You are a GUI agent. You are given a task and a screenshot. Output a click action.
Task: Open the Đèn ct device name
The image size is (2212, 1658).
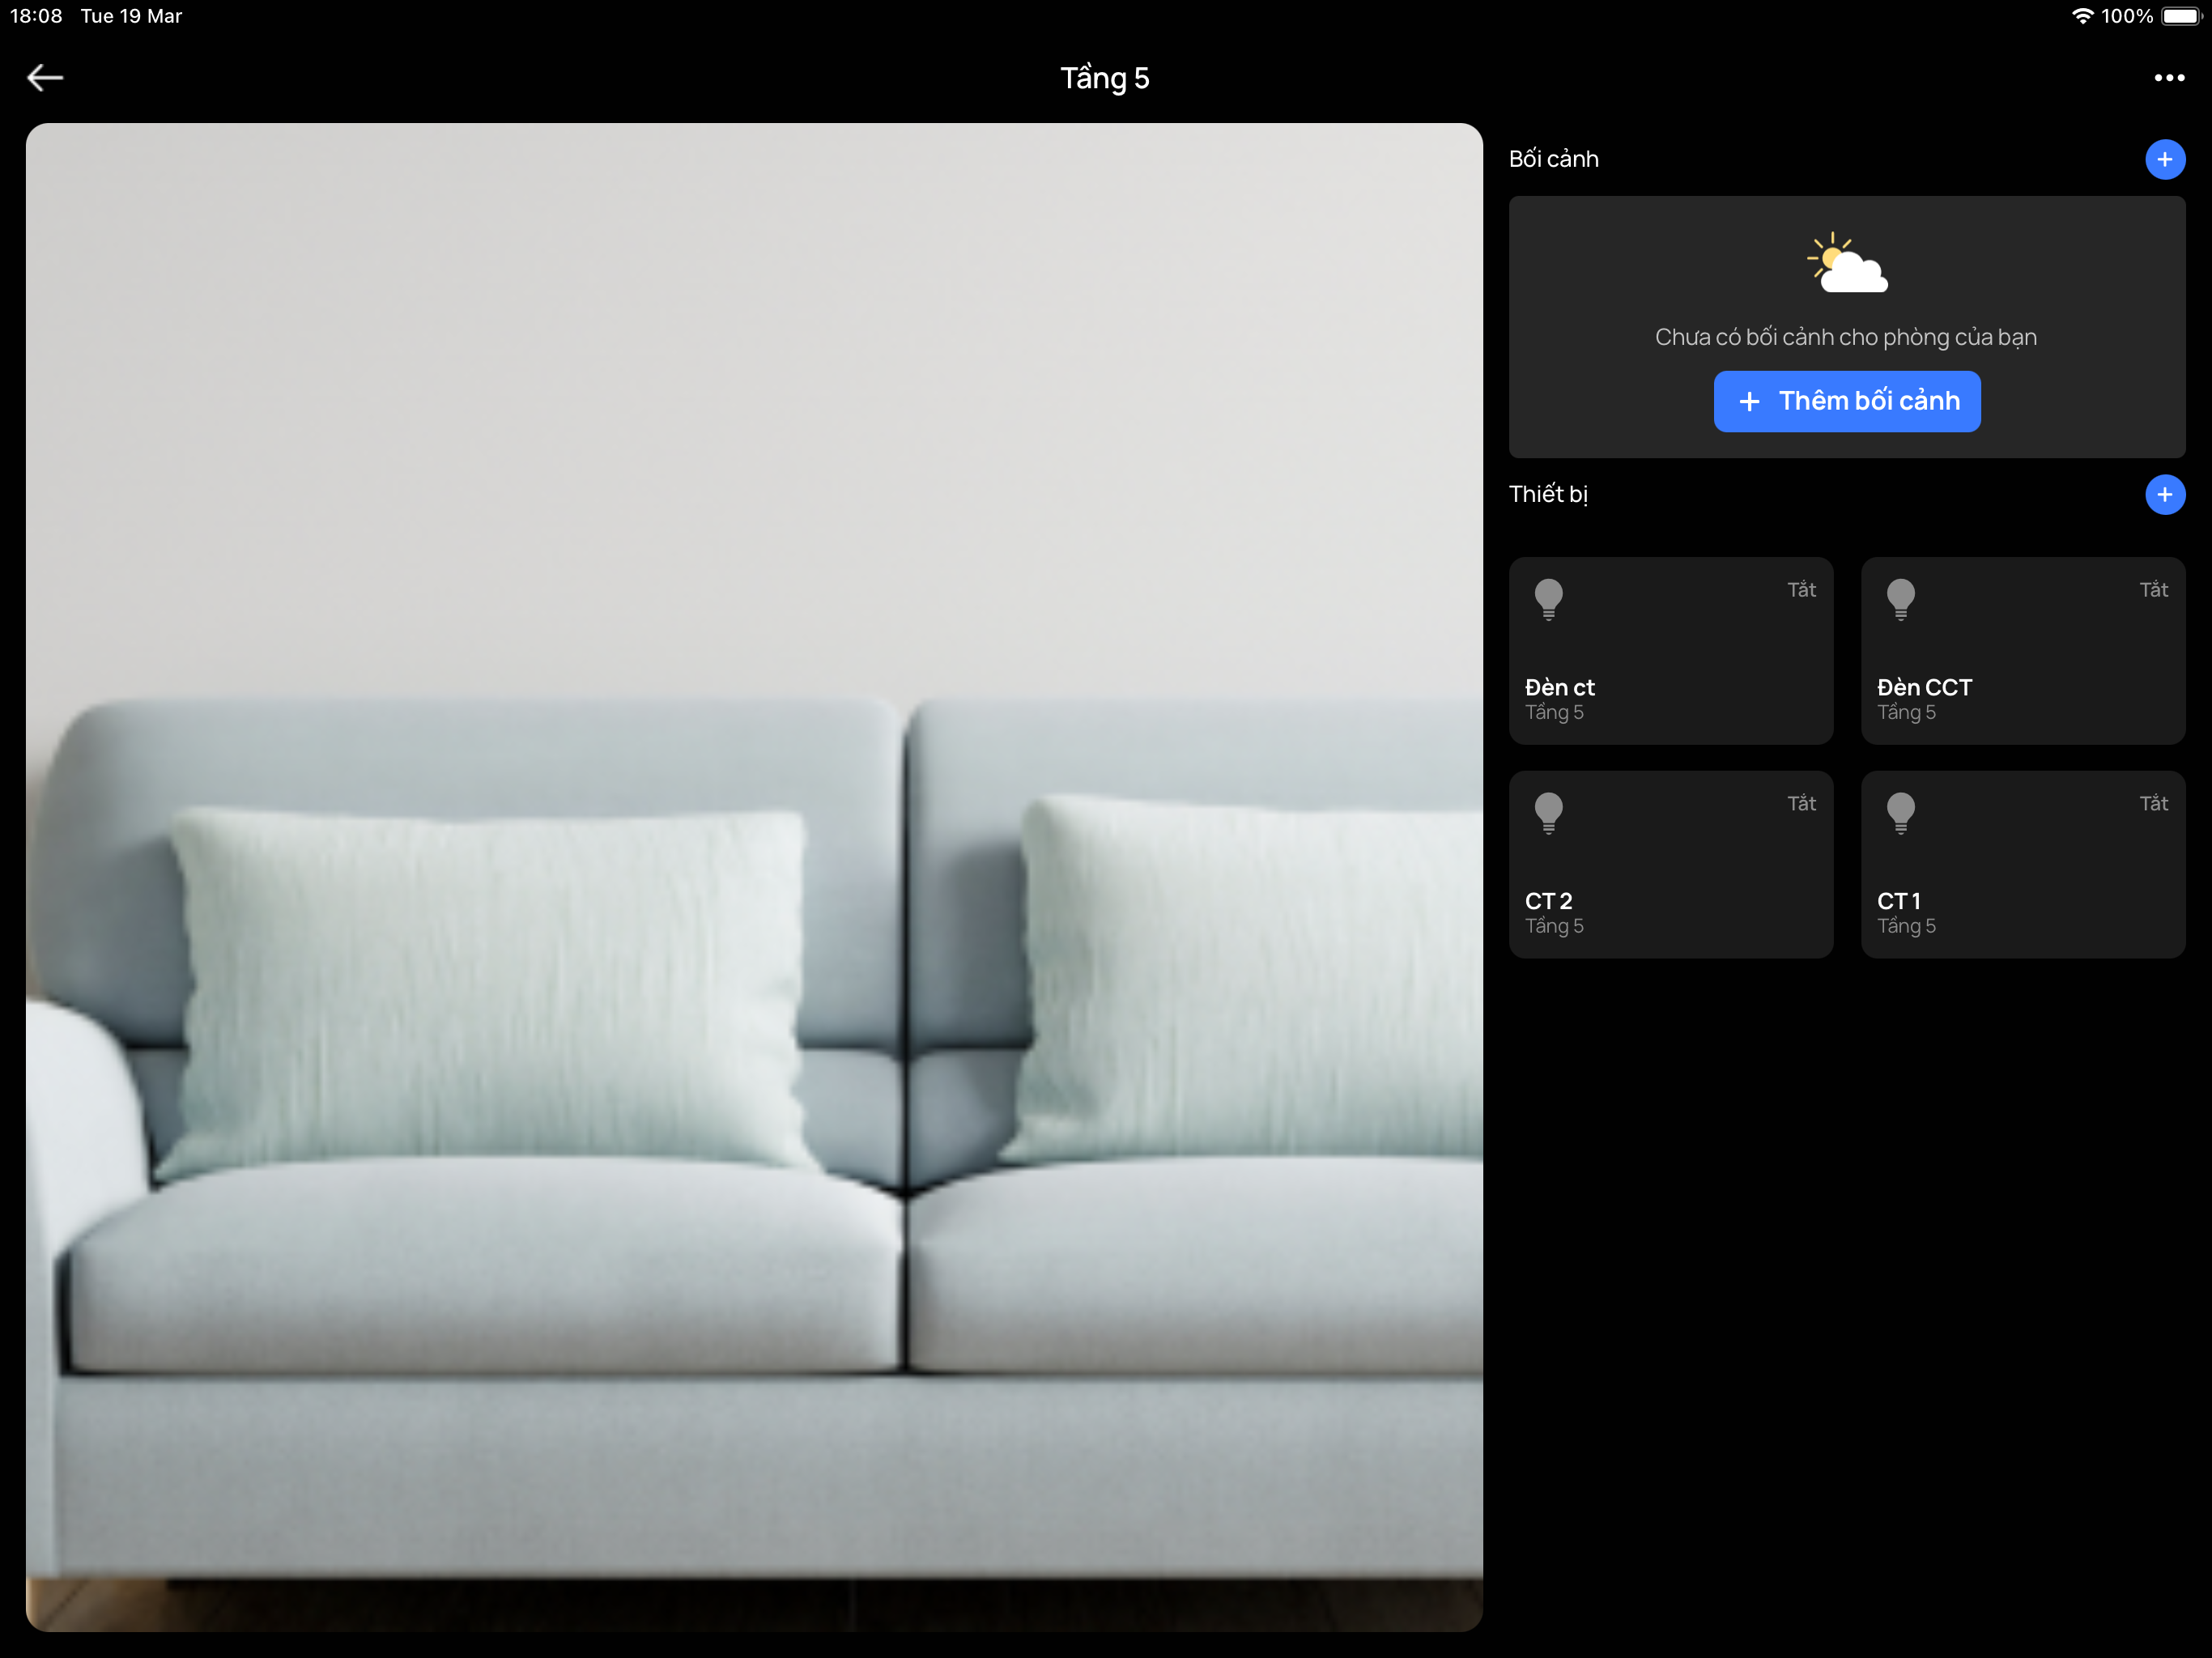(1559, 687)
